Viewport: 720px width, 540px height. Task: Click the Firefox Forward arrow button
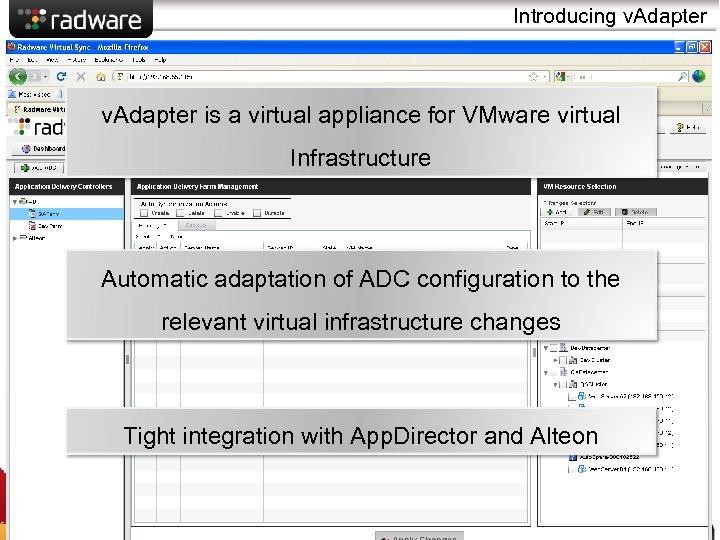[x=35, y=76]
